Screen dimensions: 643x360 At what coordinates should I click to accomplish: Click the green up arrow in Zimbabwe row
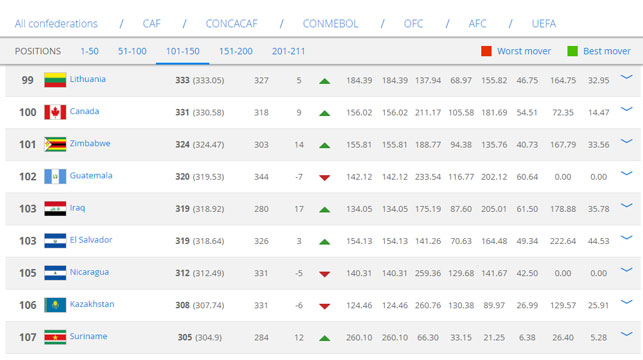click(x=324, y=145)
